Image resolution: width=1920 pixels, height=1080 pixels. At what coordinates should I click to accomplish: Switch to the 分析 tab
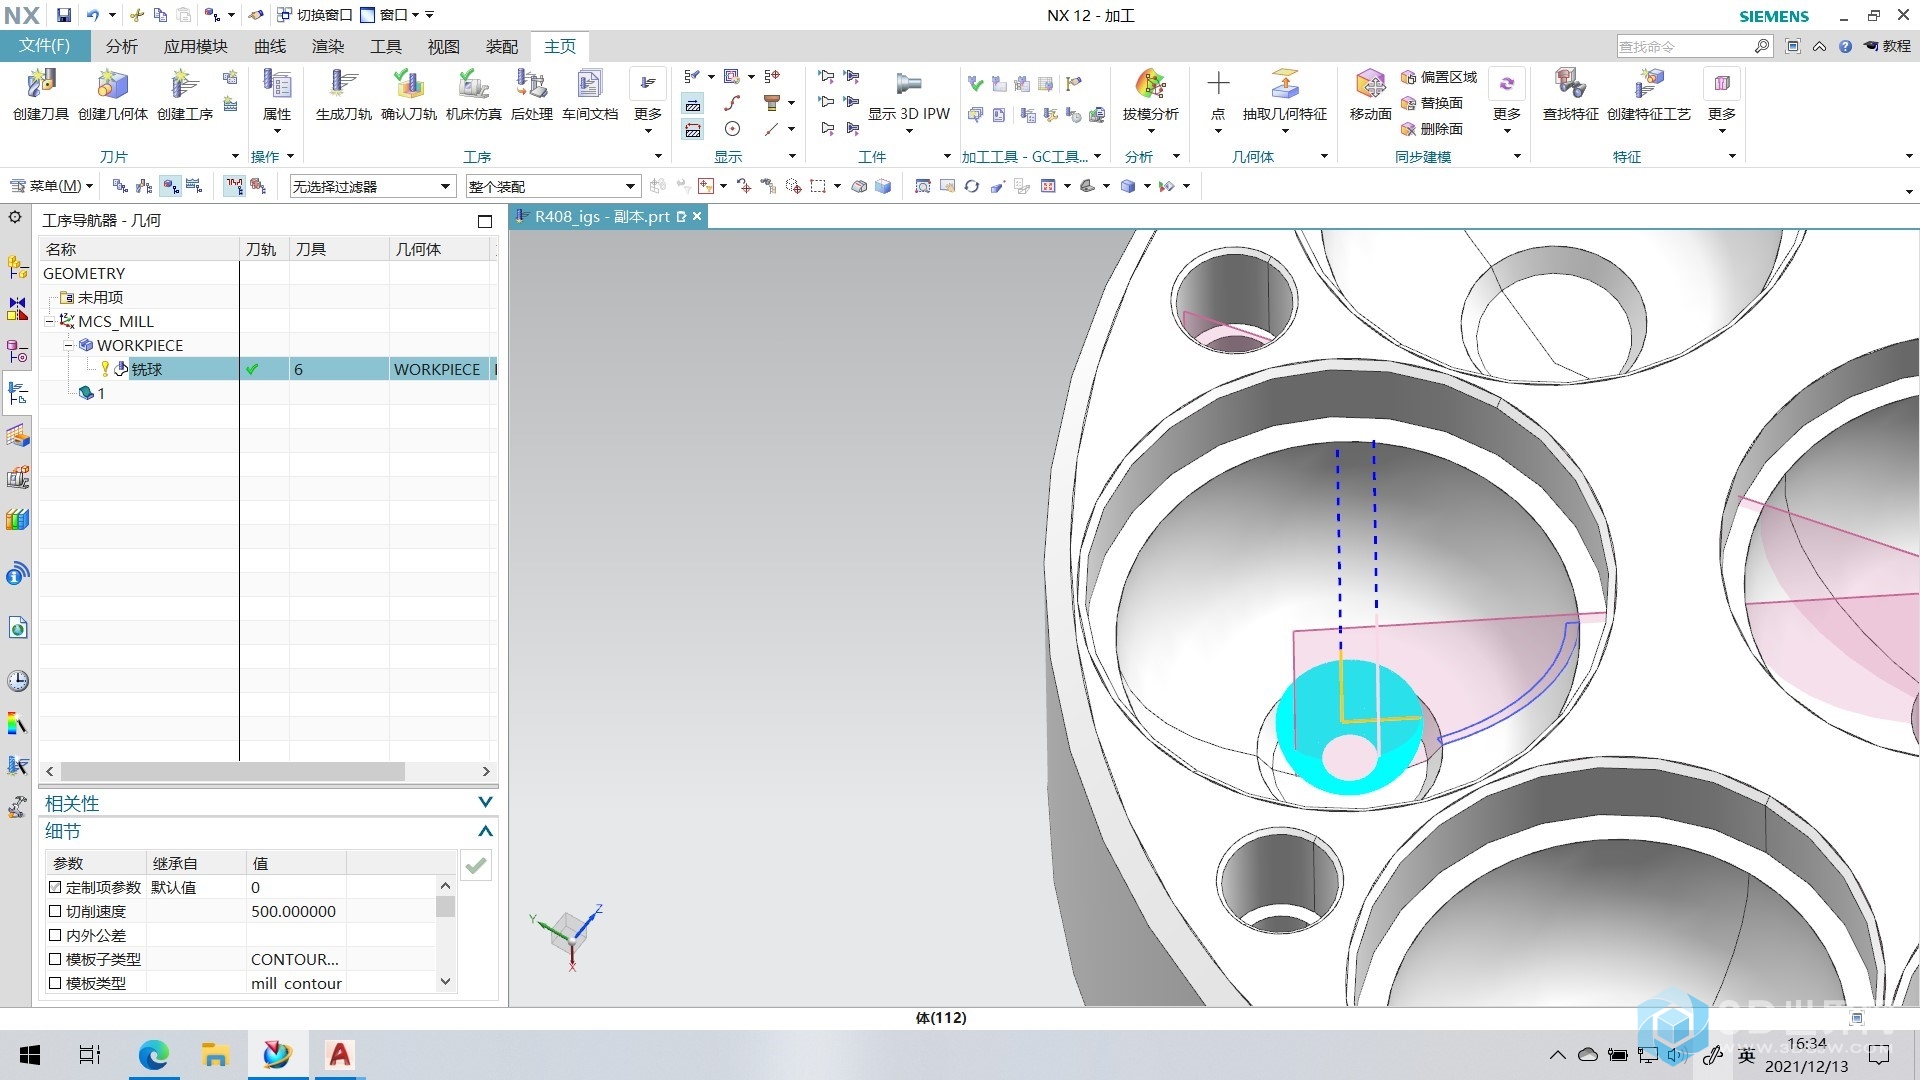point(121,46)
